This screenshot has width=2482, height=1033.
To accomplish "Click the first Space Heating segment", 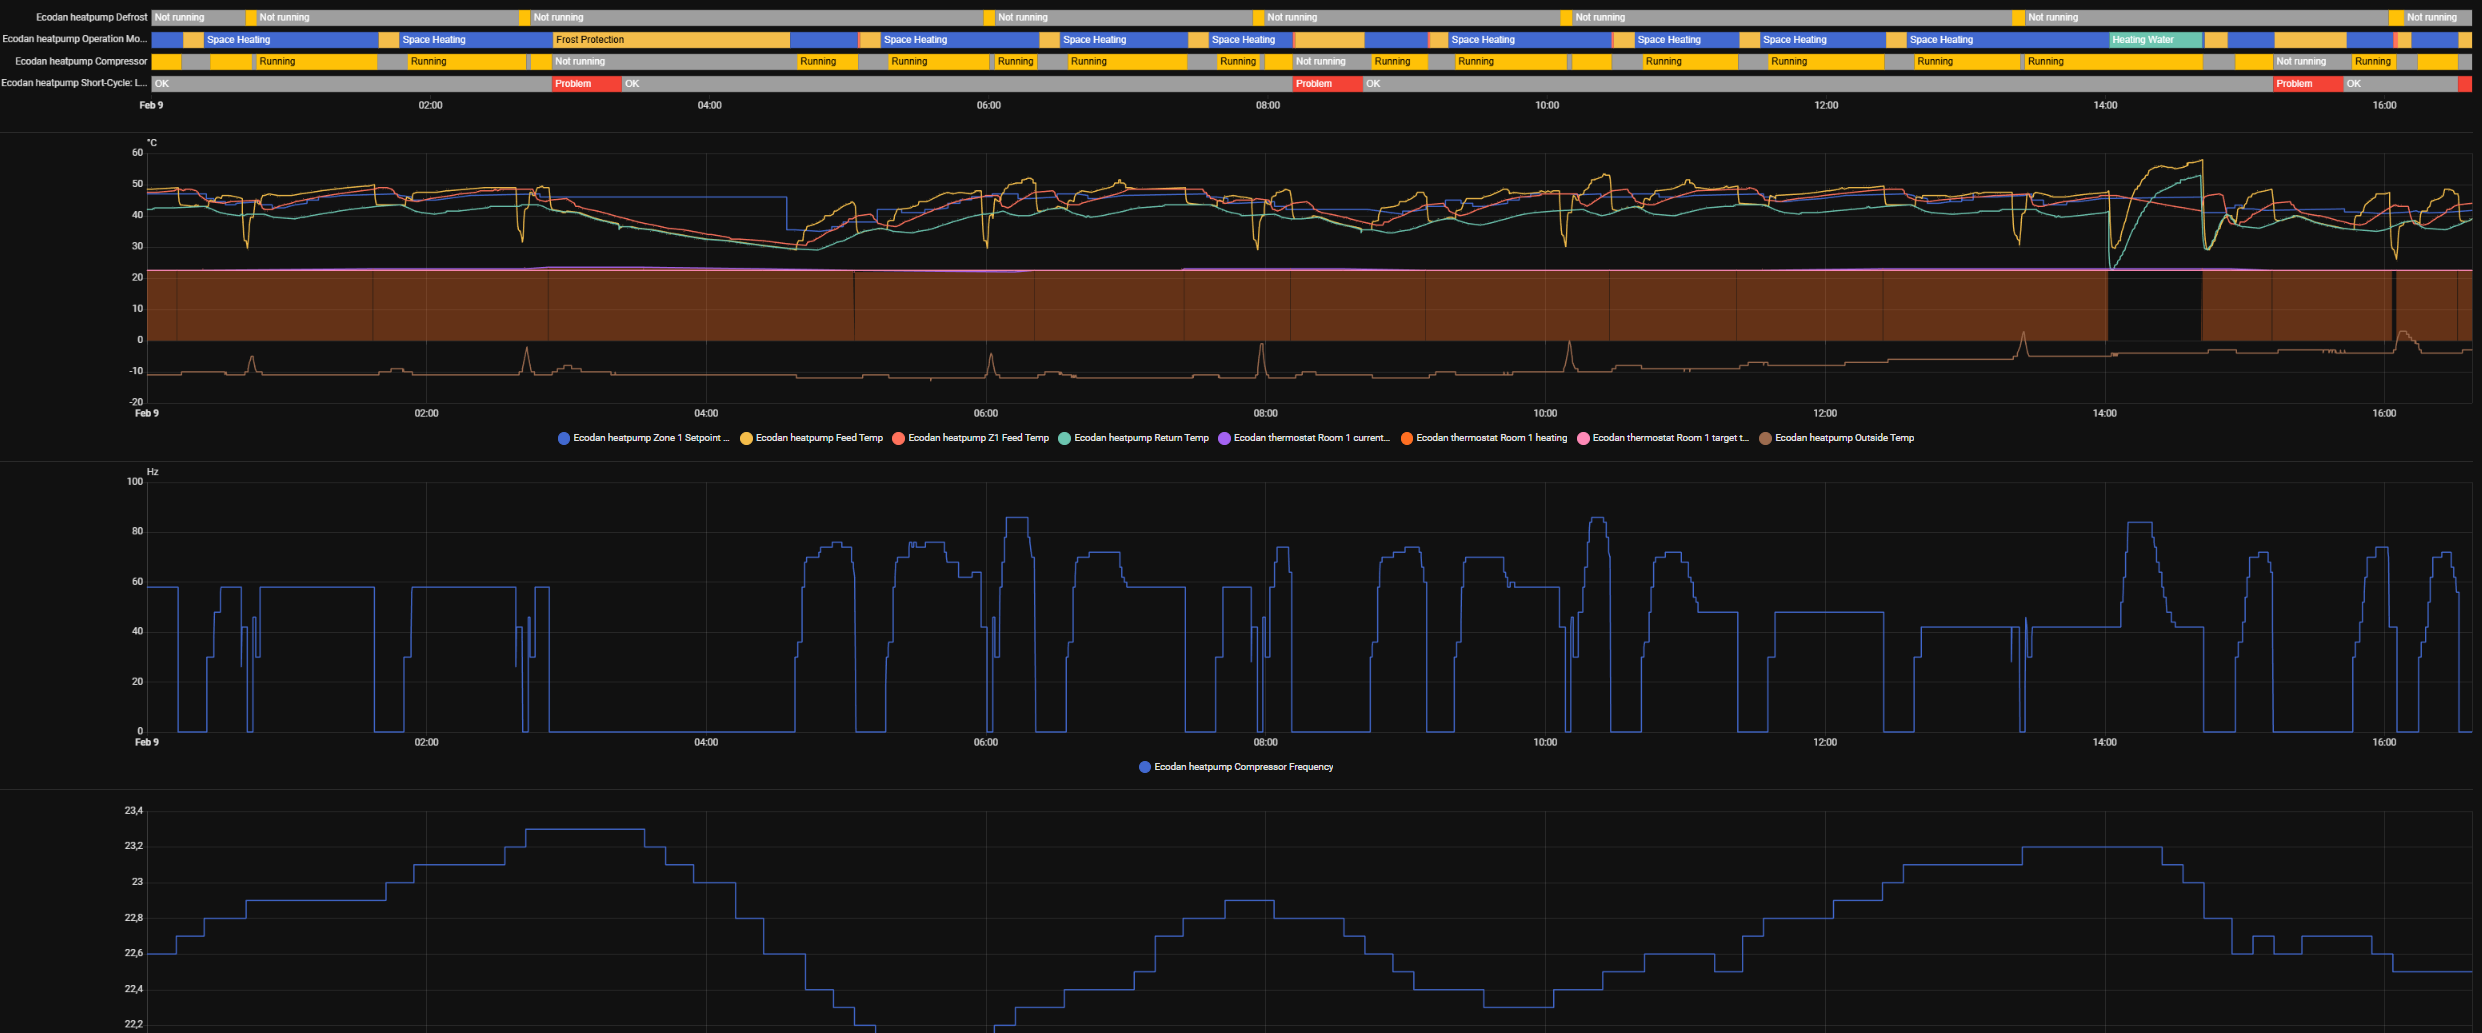I will (290, 40).
